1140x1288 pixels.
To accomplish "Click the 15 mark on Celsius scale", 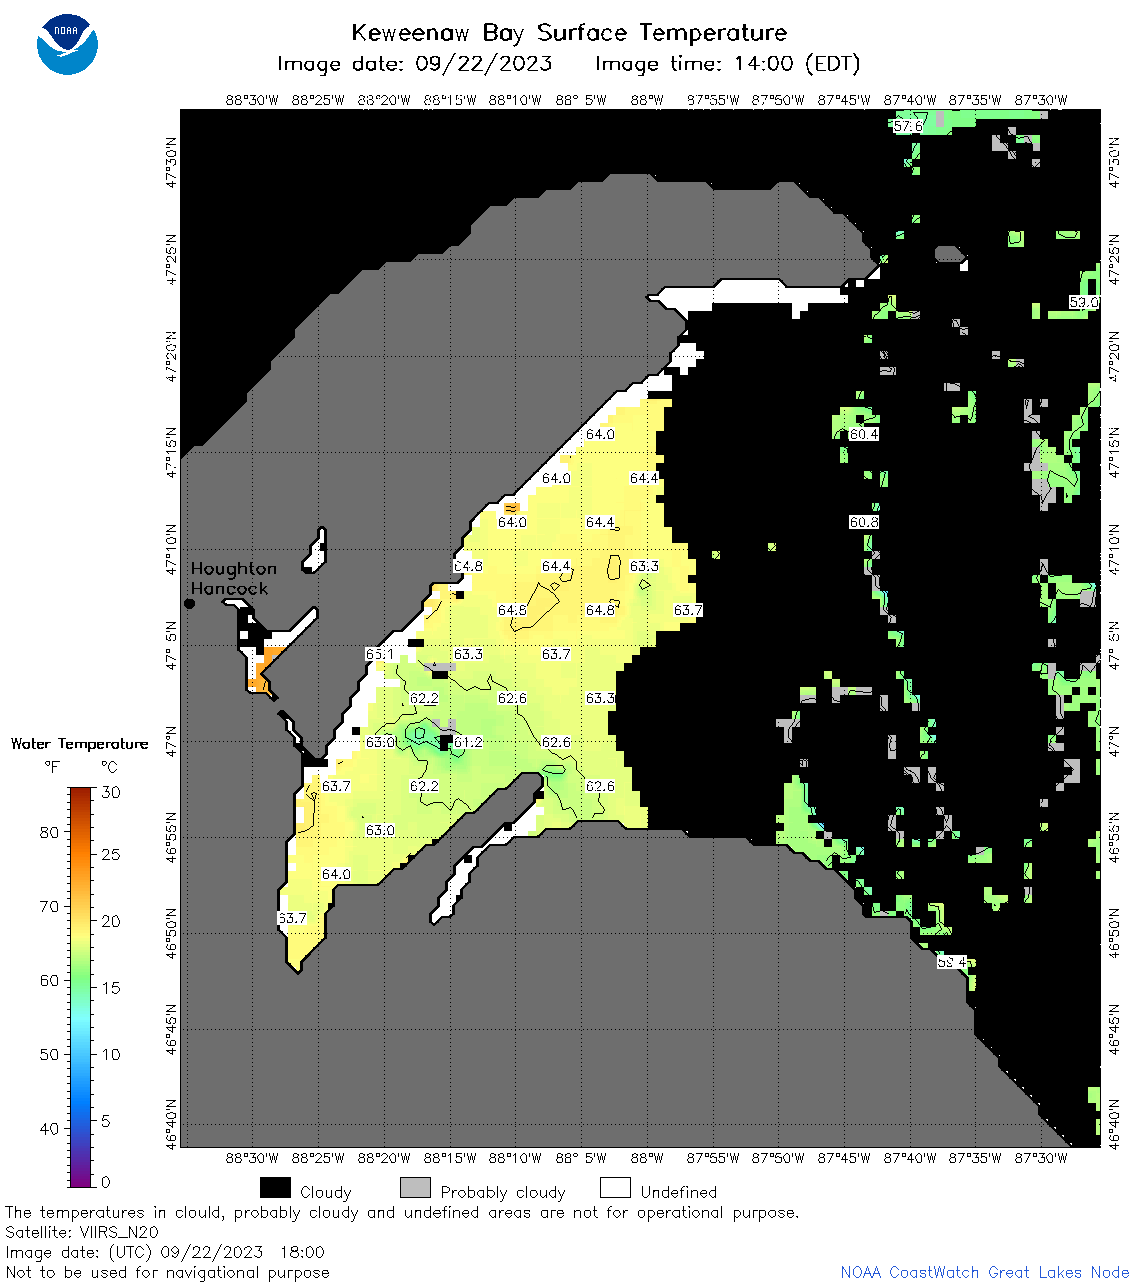I will pyautogui.click(x=111, y=988).
